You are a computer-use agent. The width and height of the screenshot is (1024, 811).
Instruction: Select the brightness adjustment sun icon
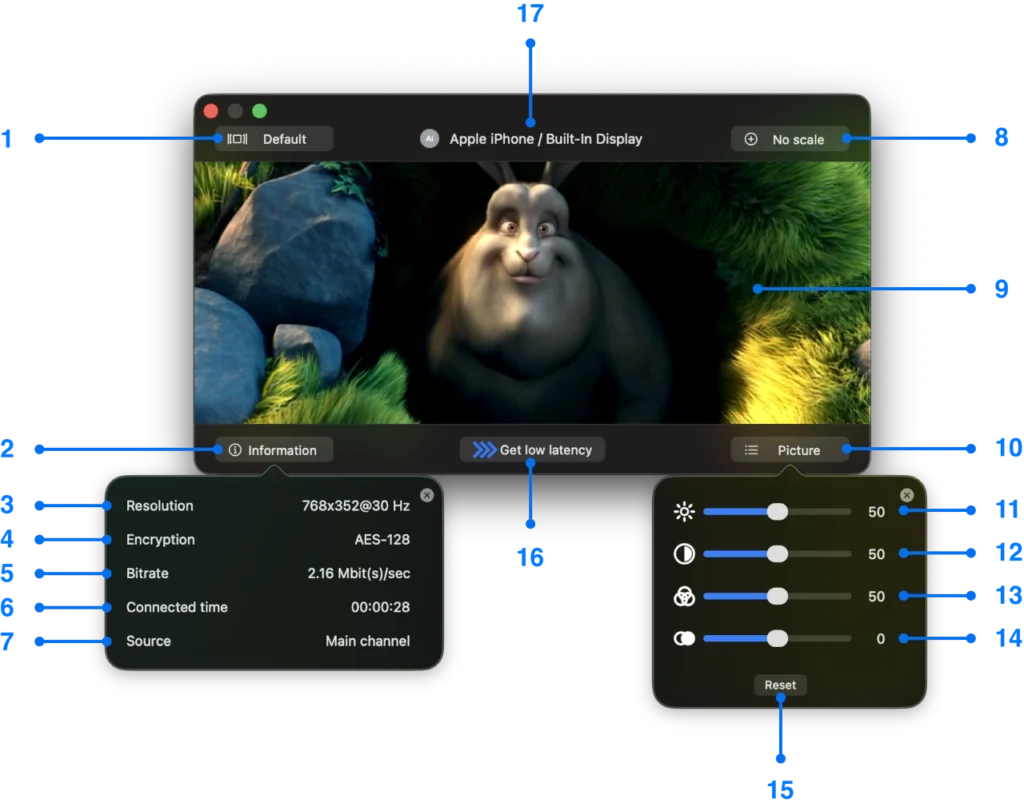tap(684, 511)
